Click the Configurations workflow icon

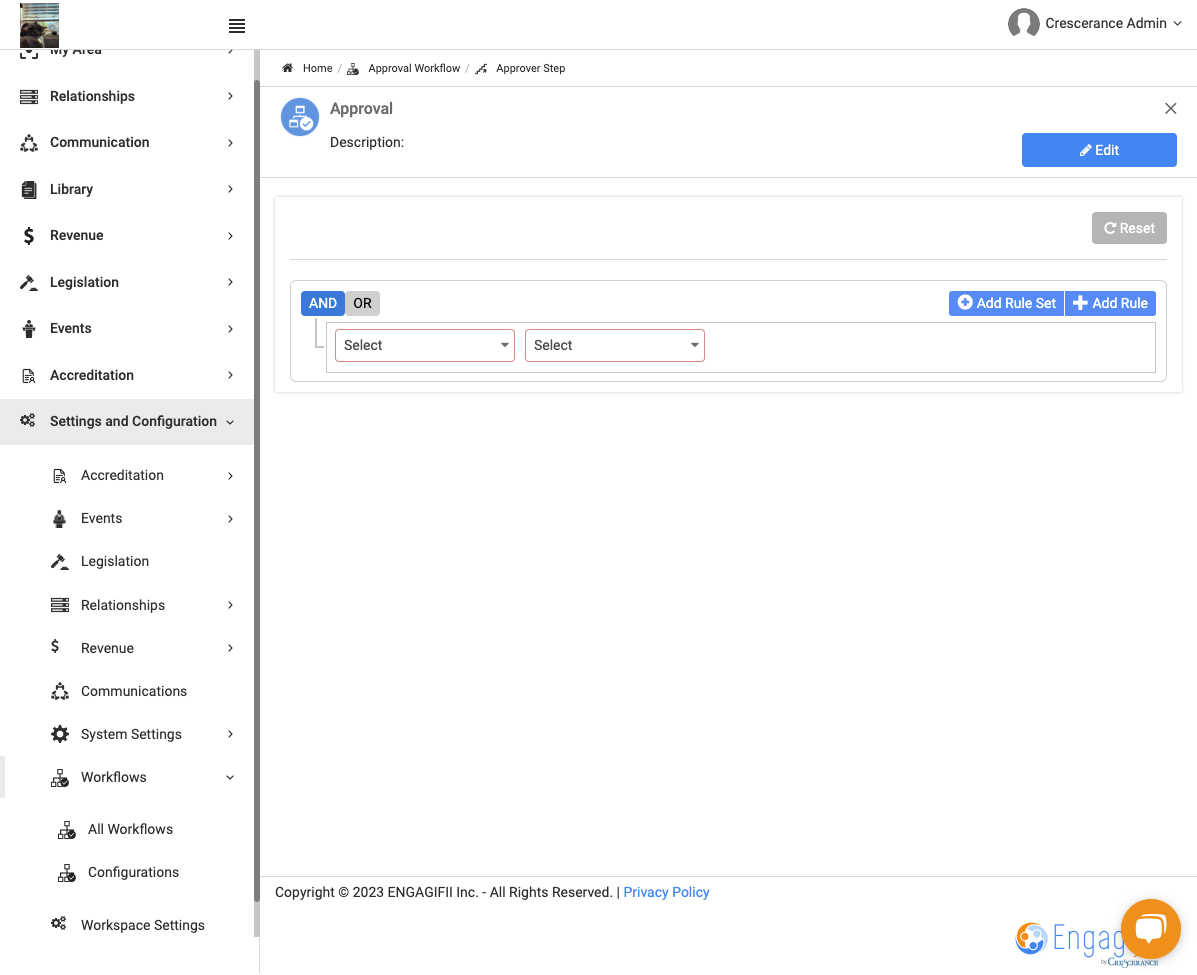[66, 873]
